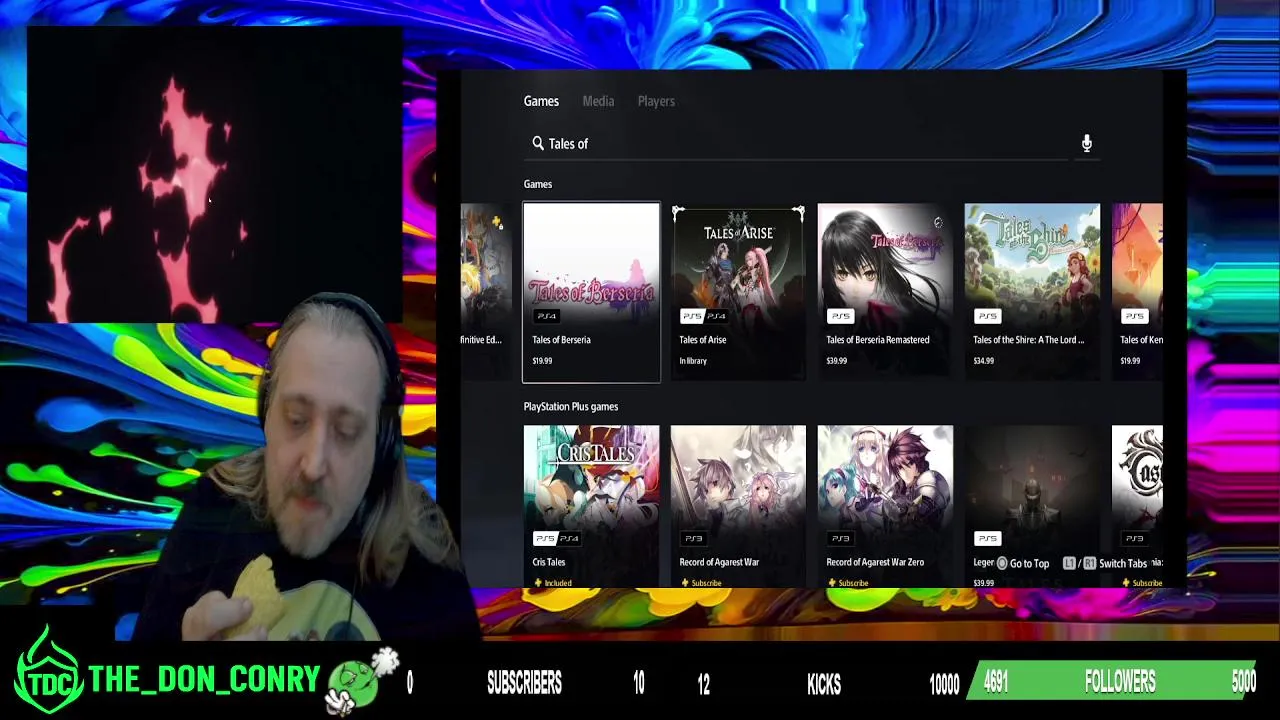Click the THE_DON_CONRY channel name overlay
The height and width of the screenshot is (720, 1280).
[204, 680]
